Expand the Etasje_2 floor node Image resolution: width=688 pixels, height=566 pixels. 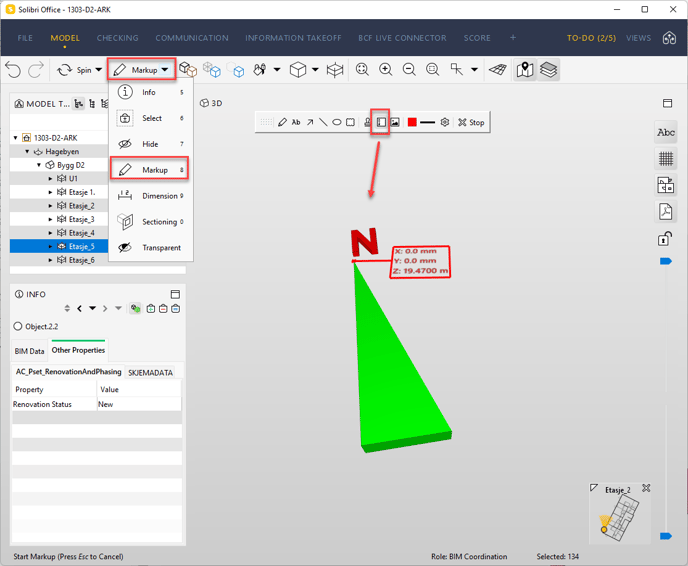(50, 206)
